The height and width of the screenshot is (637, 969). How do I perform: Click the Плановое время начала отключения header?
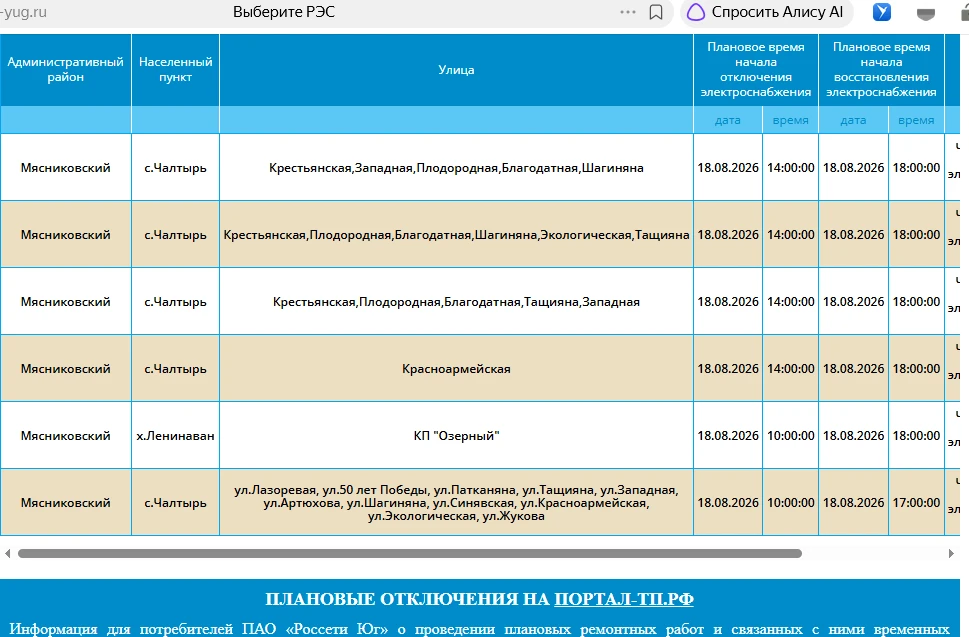pyautogui.click(x=756, y=70)
